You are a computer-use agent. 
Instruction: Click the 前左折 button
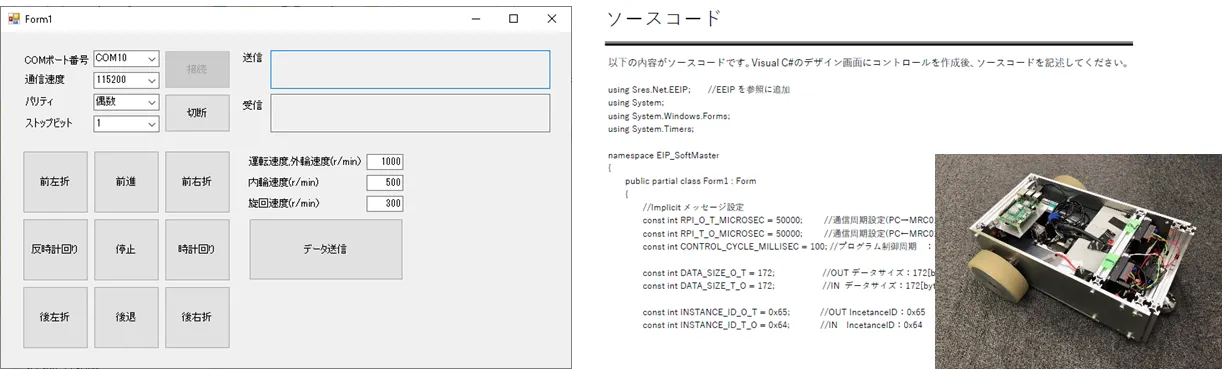click(x=55, y=182)
